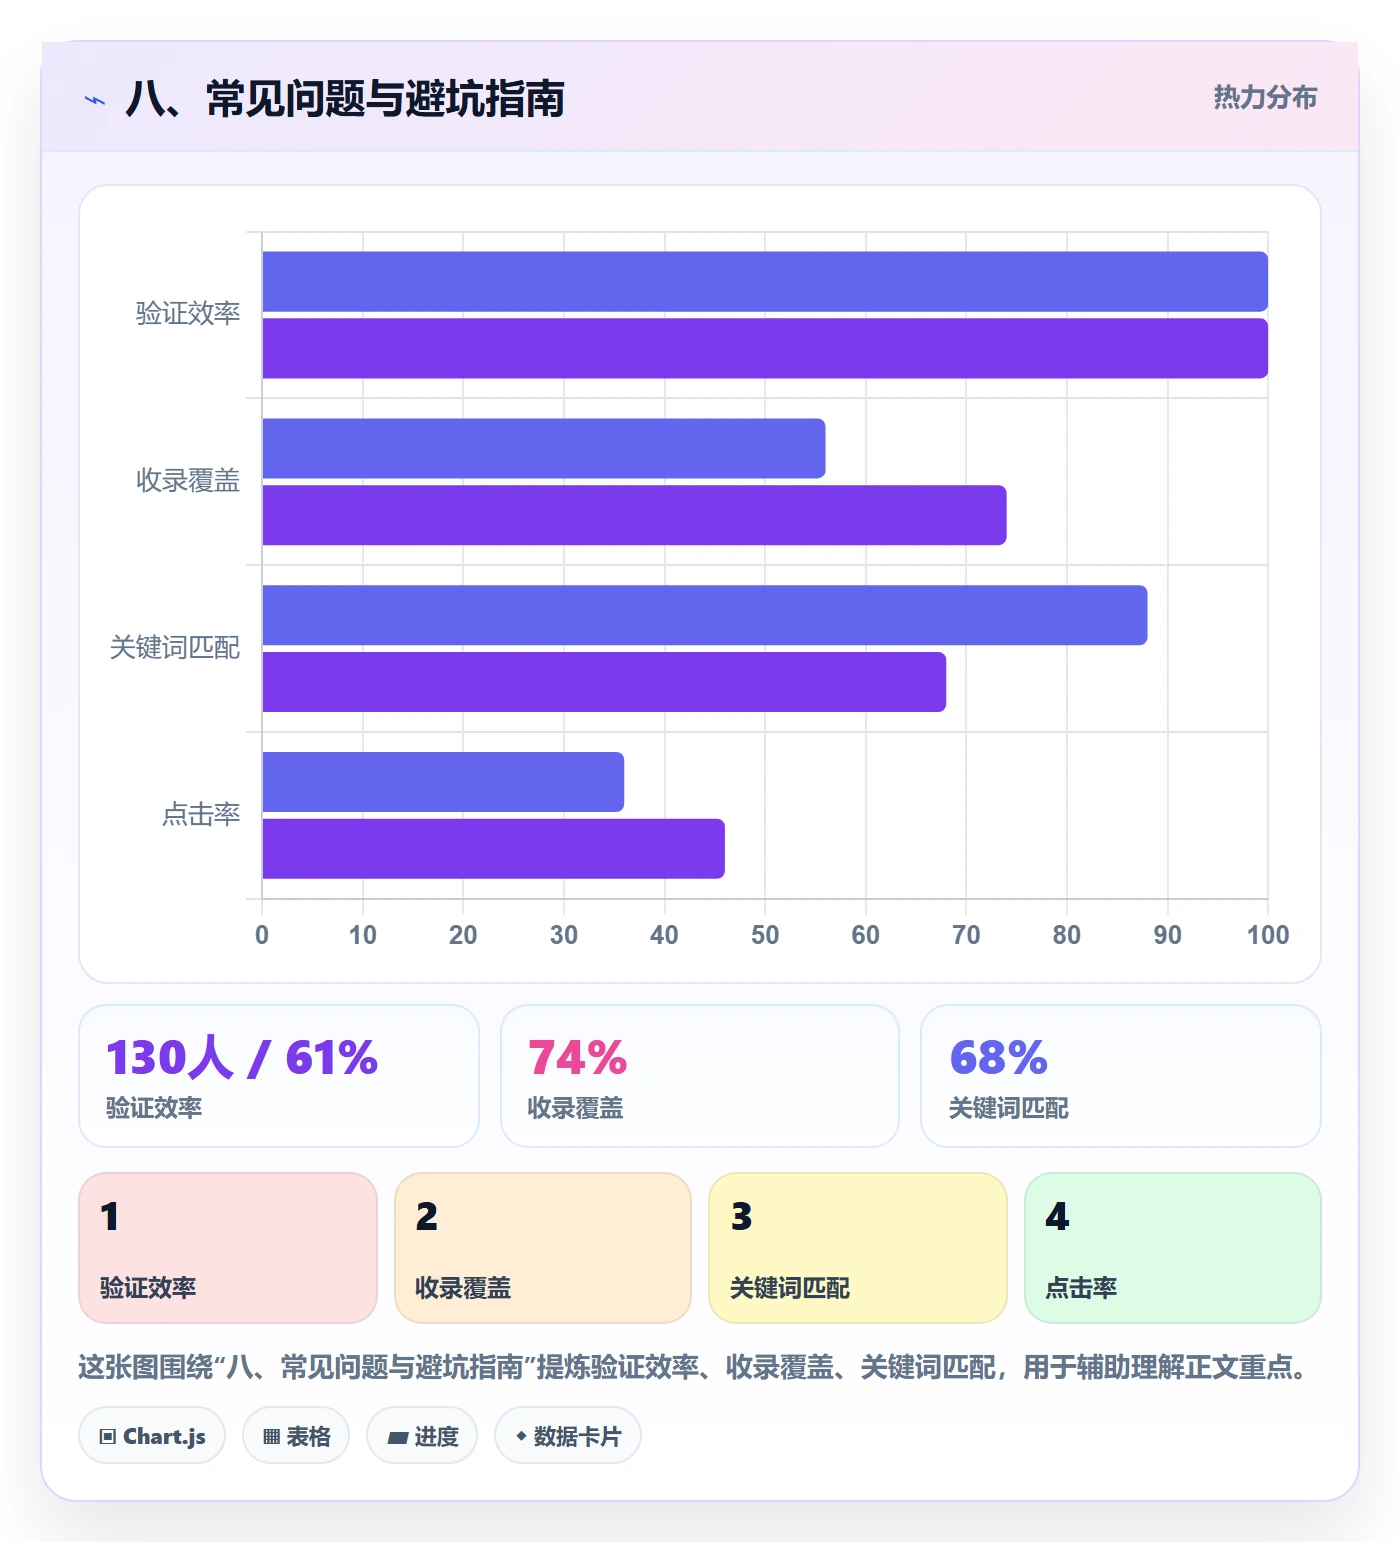
Task: Click the lightning icon beside the heading
Action: point(95,100)
